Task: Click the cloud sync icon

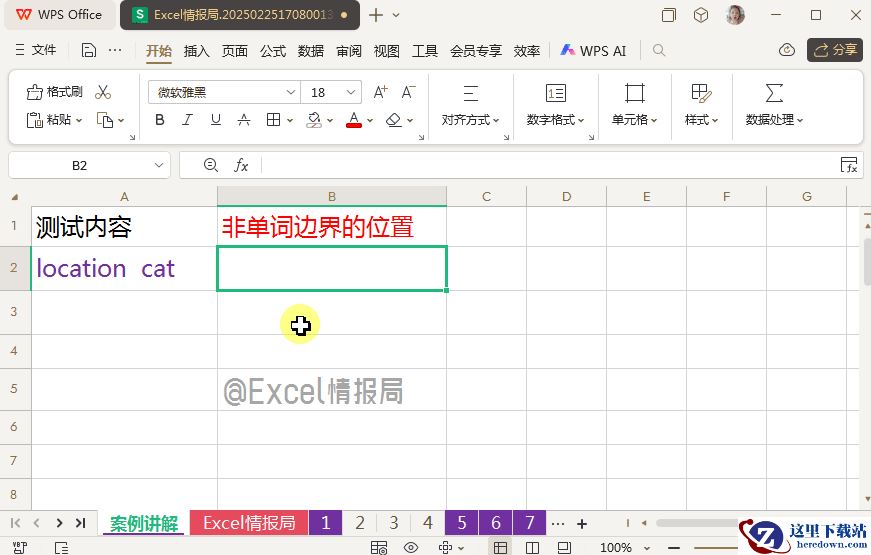Action: tap(787, 50)
